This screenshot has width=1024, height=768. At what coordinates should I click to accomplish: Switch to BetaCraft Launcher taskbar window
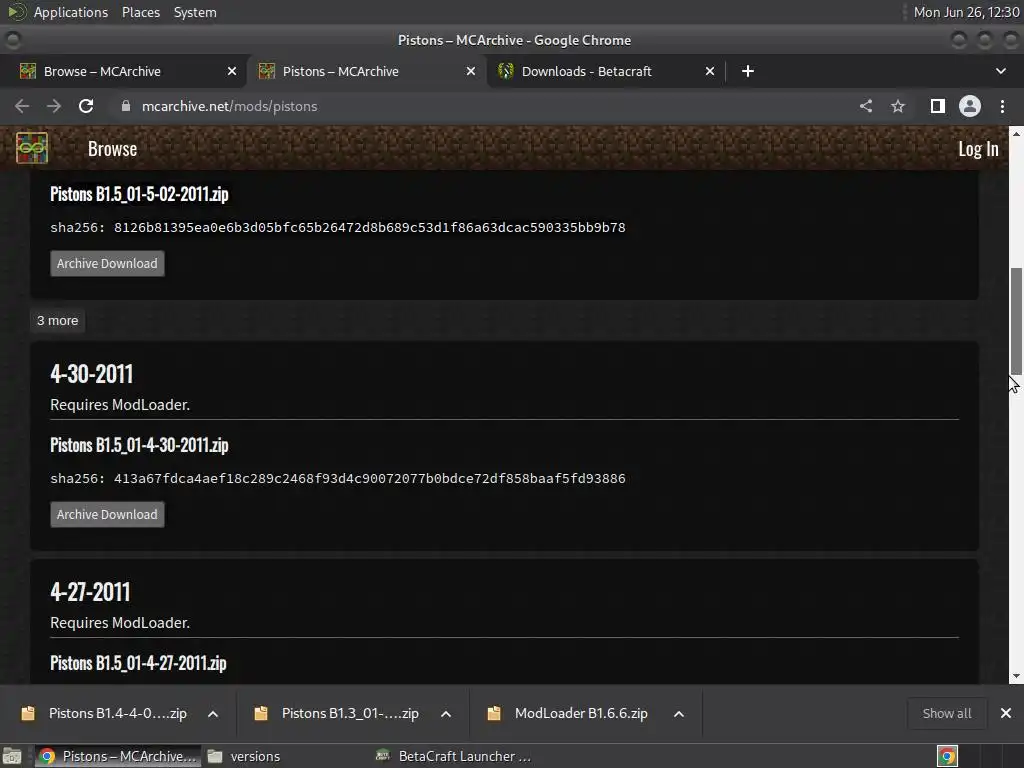(455, 756)
